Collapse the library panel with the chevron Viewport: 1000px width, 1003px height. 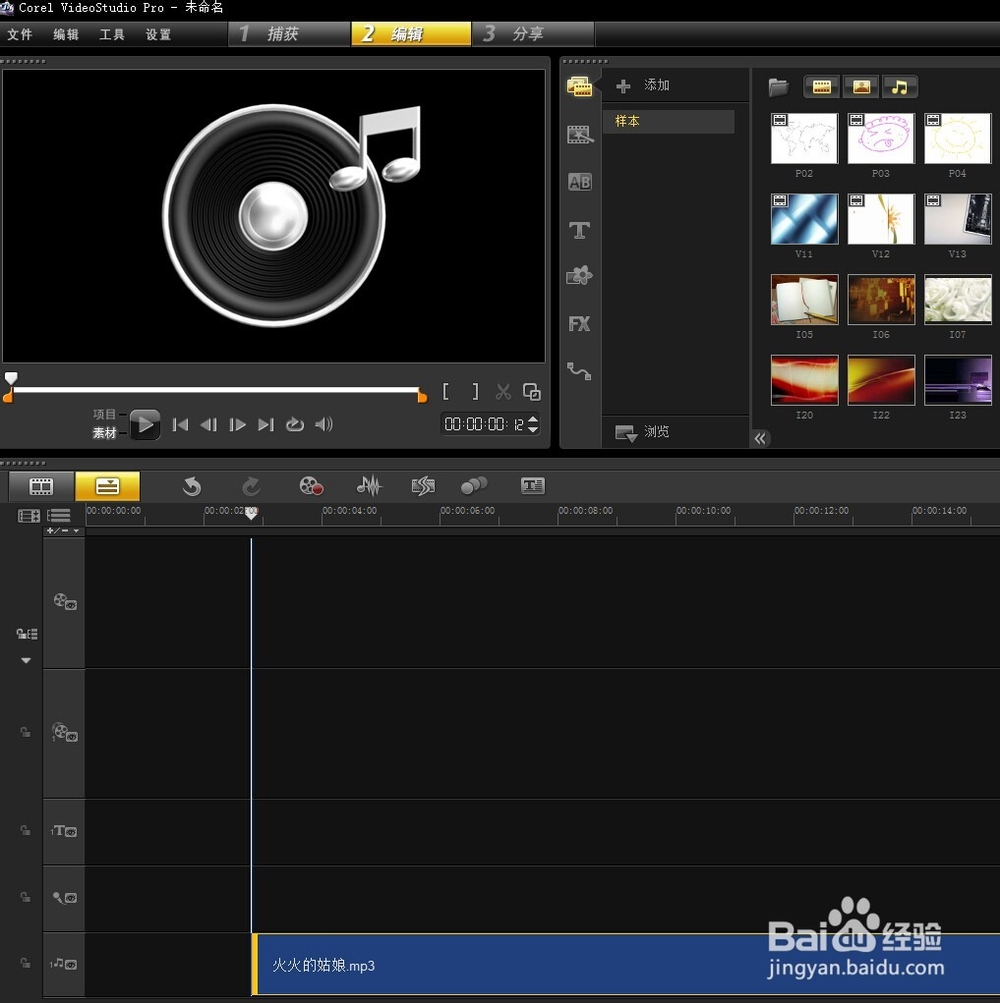click(x=760, y=438)
